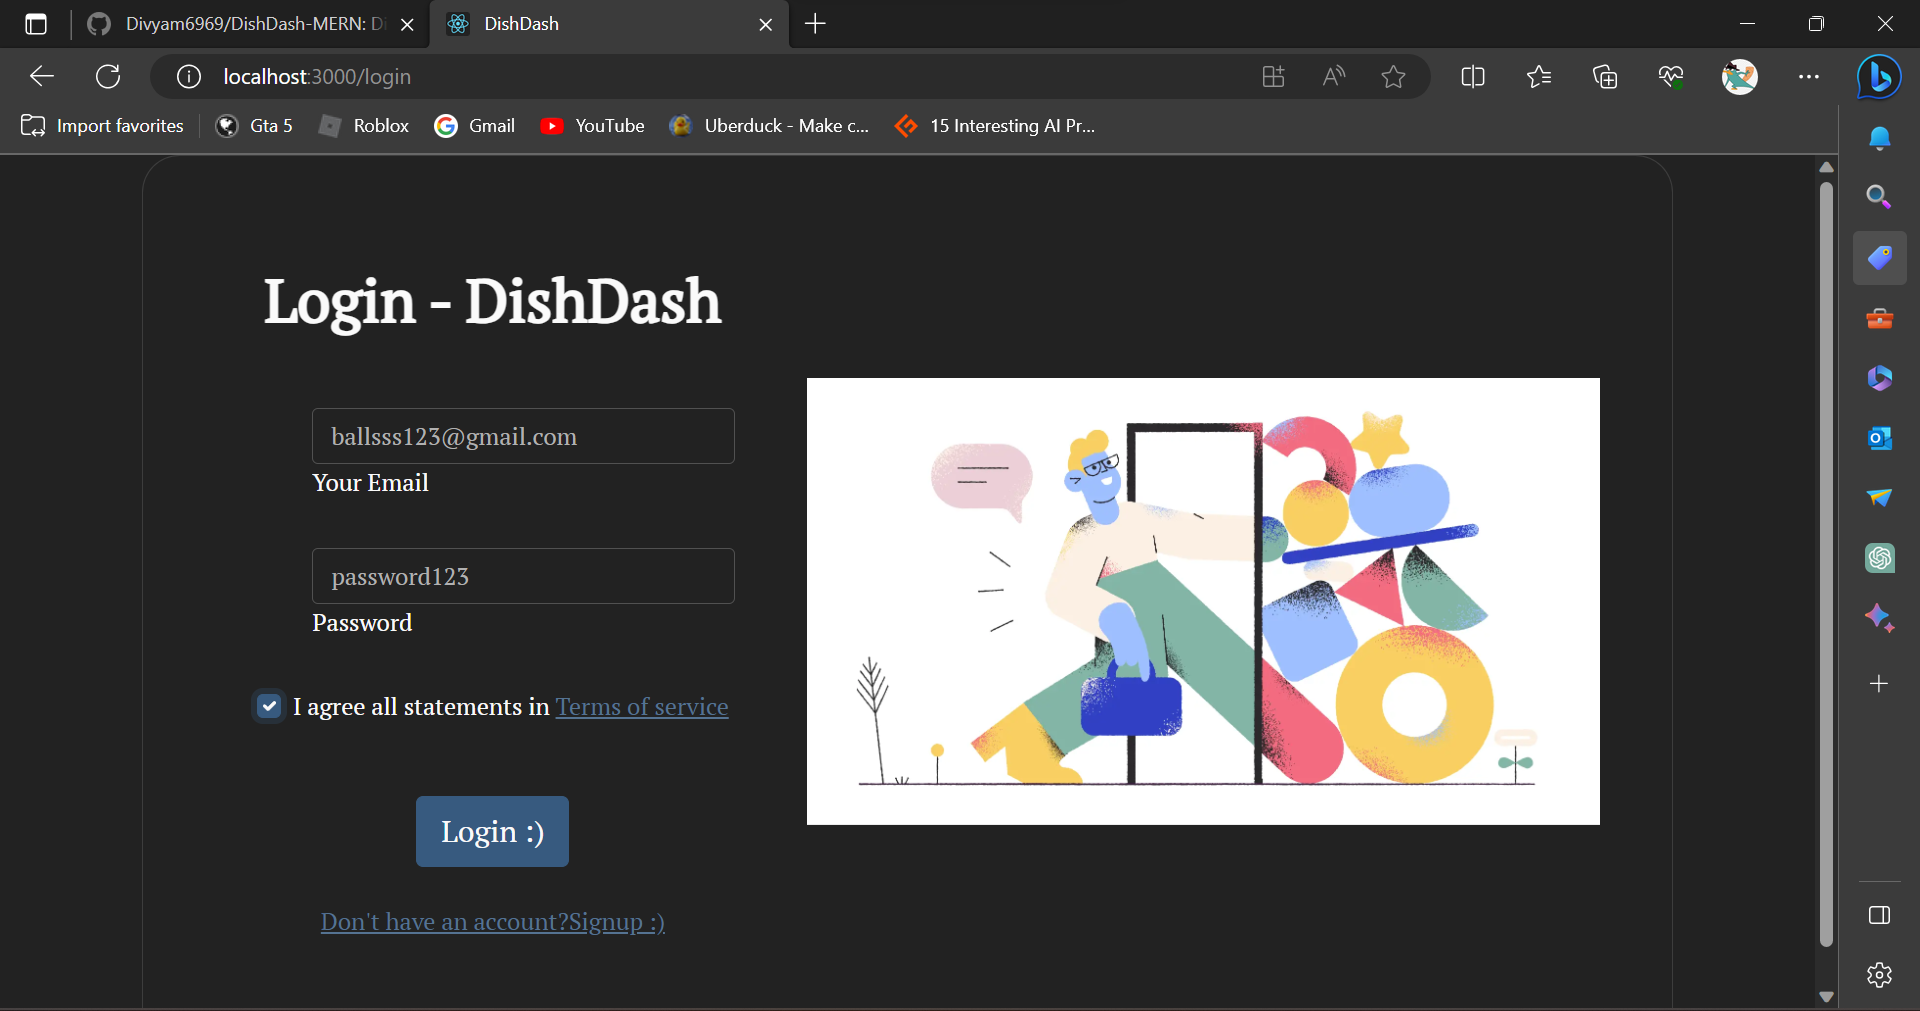Open split screen view
1920x1011 pixels.
(1473, 76)
